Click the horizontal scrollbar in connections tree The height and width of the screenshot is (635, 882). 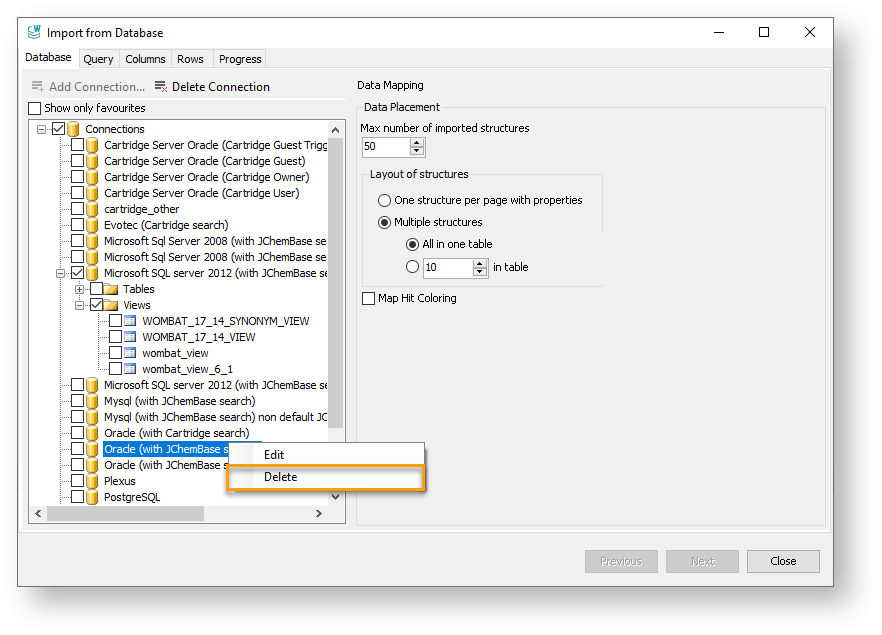pyautogui.click(x=125, y=514)
